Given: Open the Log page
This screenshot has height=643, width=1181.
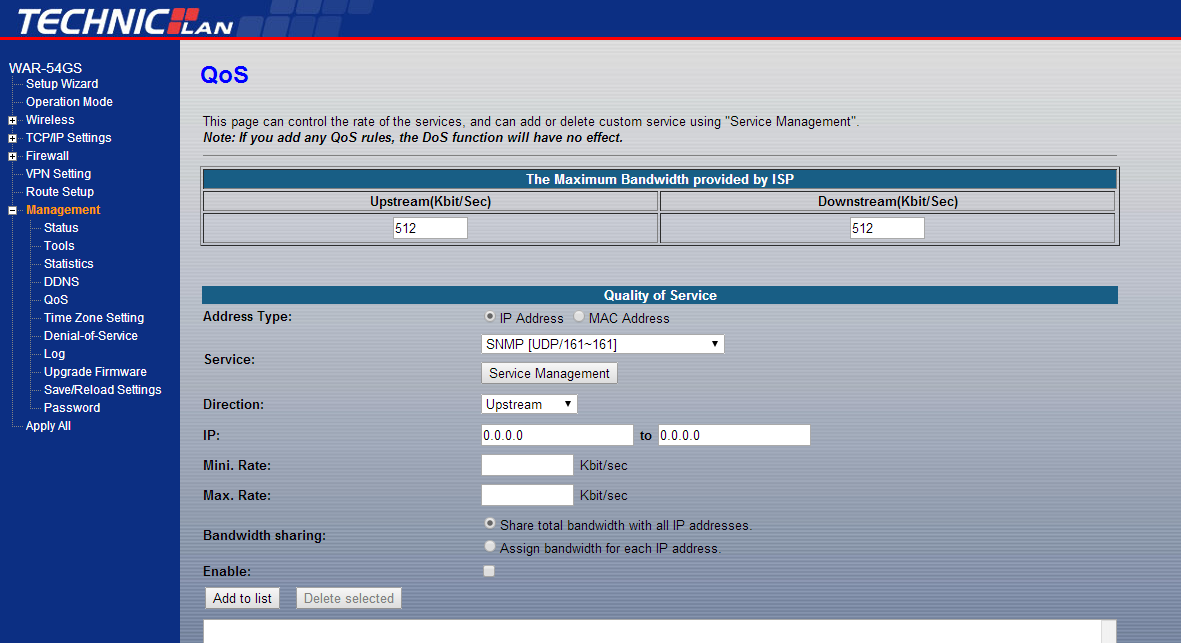Looking at the screenshot, I should coord(54,355).
